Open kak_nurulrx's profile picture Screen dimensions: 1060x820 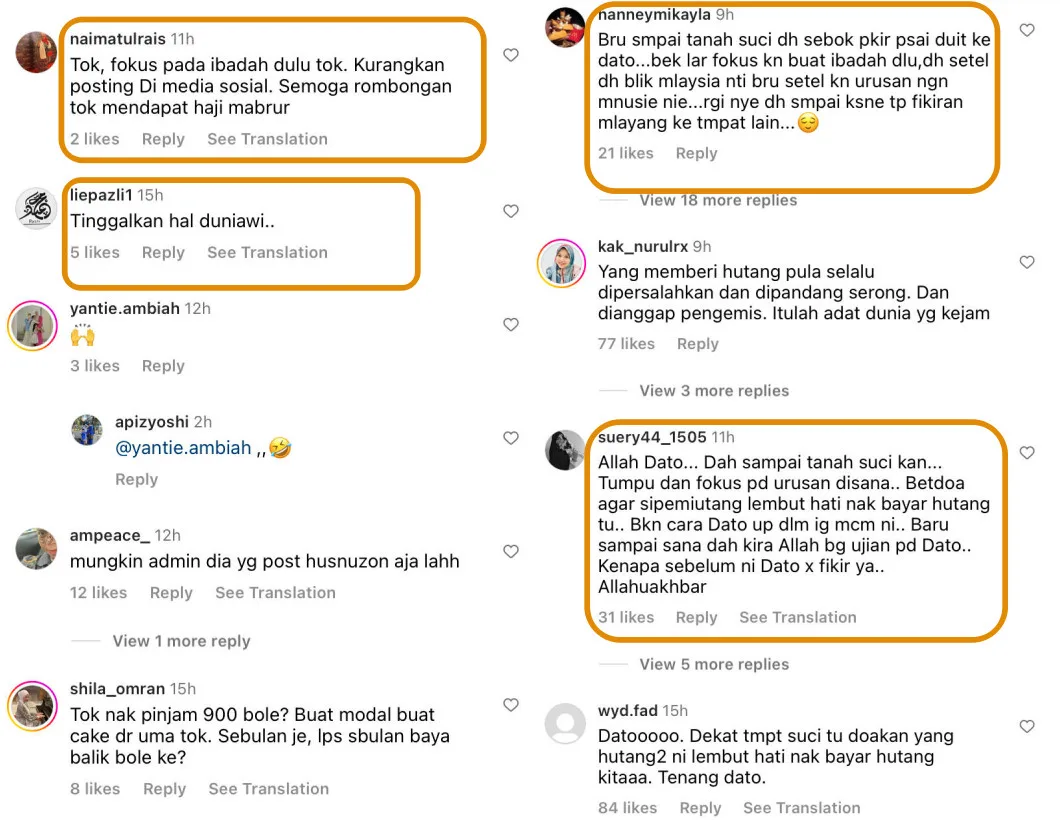point(562,263)
